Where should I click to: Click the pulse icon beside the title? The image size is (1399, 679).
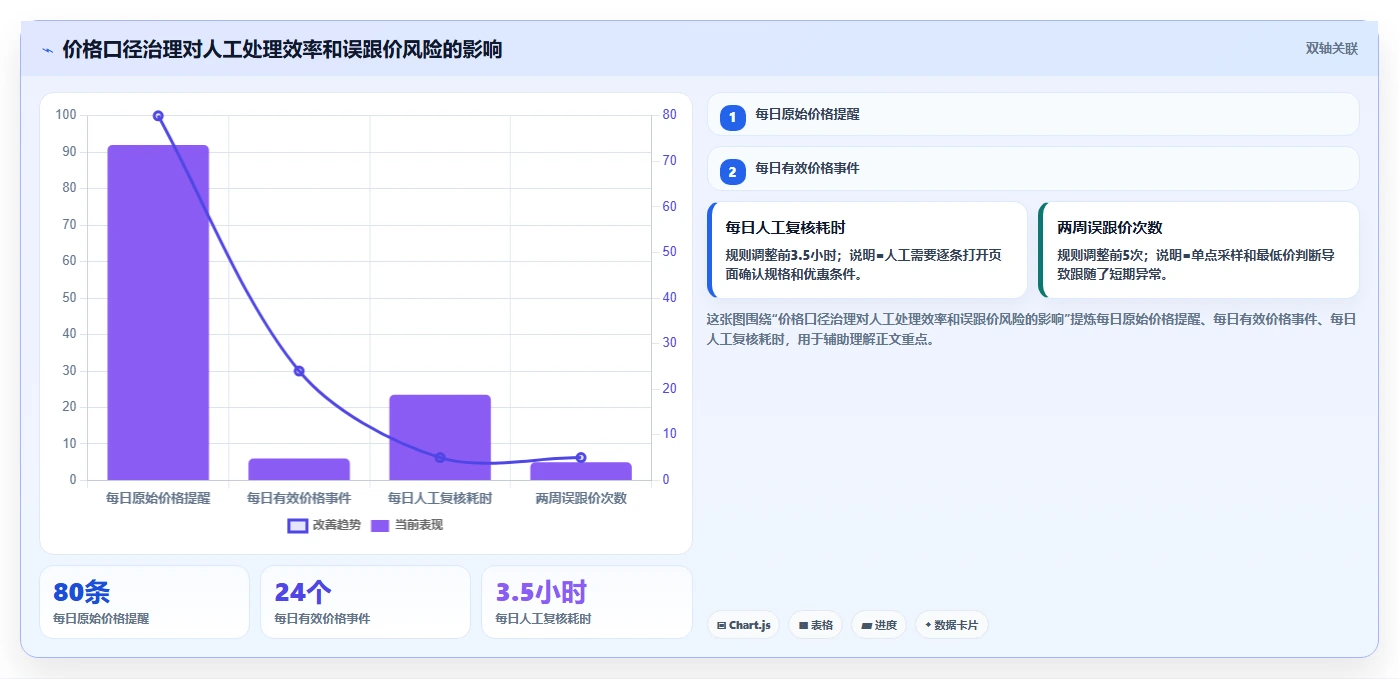pyautogui.click(x=47, y=50)
